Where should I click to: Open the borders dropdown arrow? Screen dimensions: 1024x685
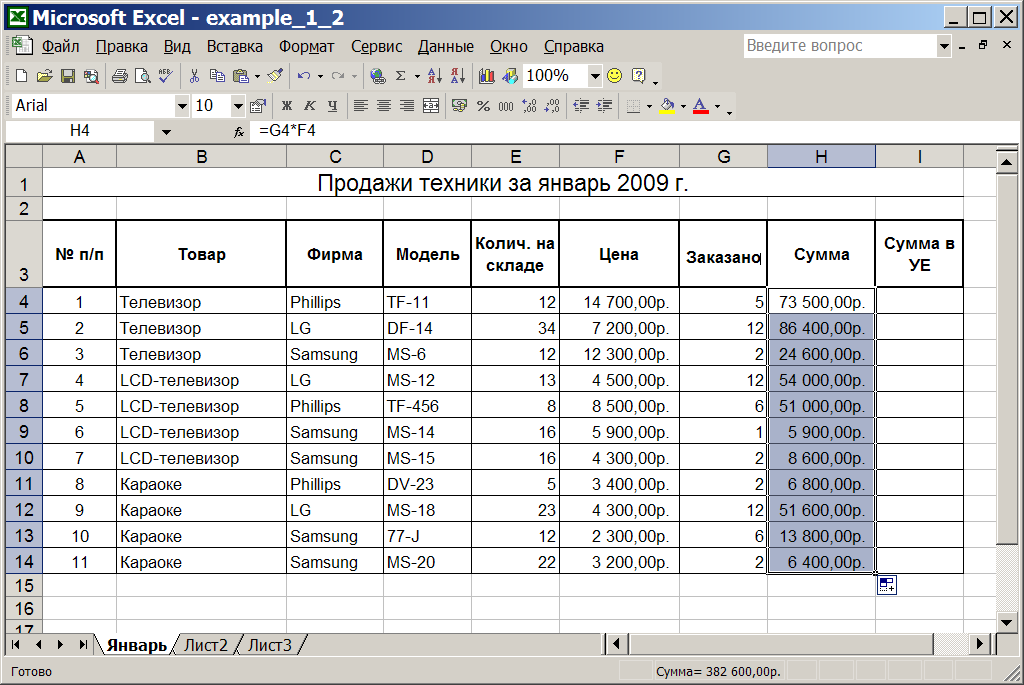(649, 106)
